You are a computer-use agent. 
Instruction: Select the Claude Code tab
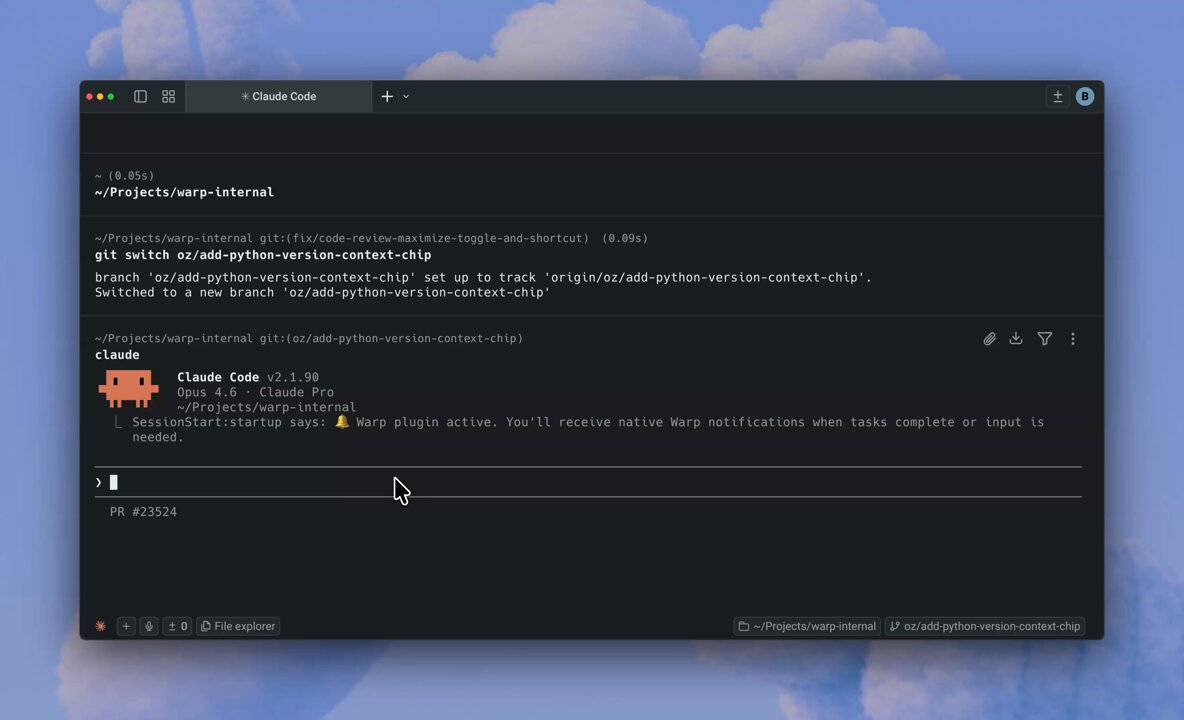click(x=279, y=97)
